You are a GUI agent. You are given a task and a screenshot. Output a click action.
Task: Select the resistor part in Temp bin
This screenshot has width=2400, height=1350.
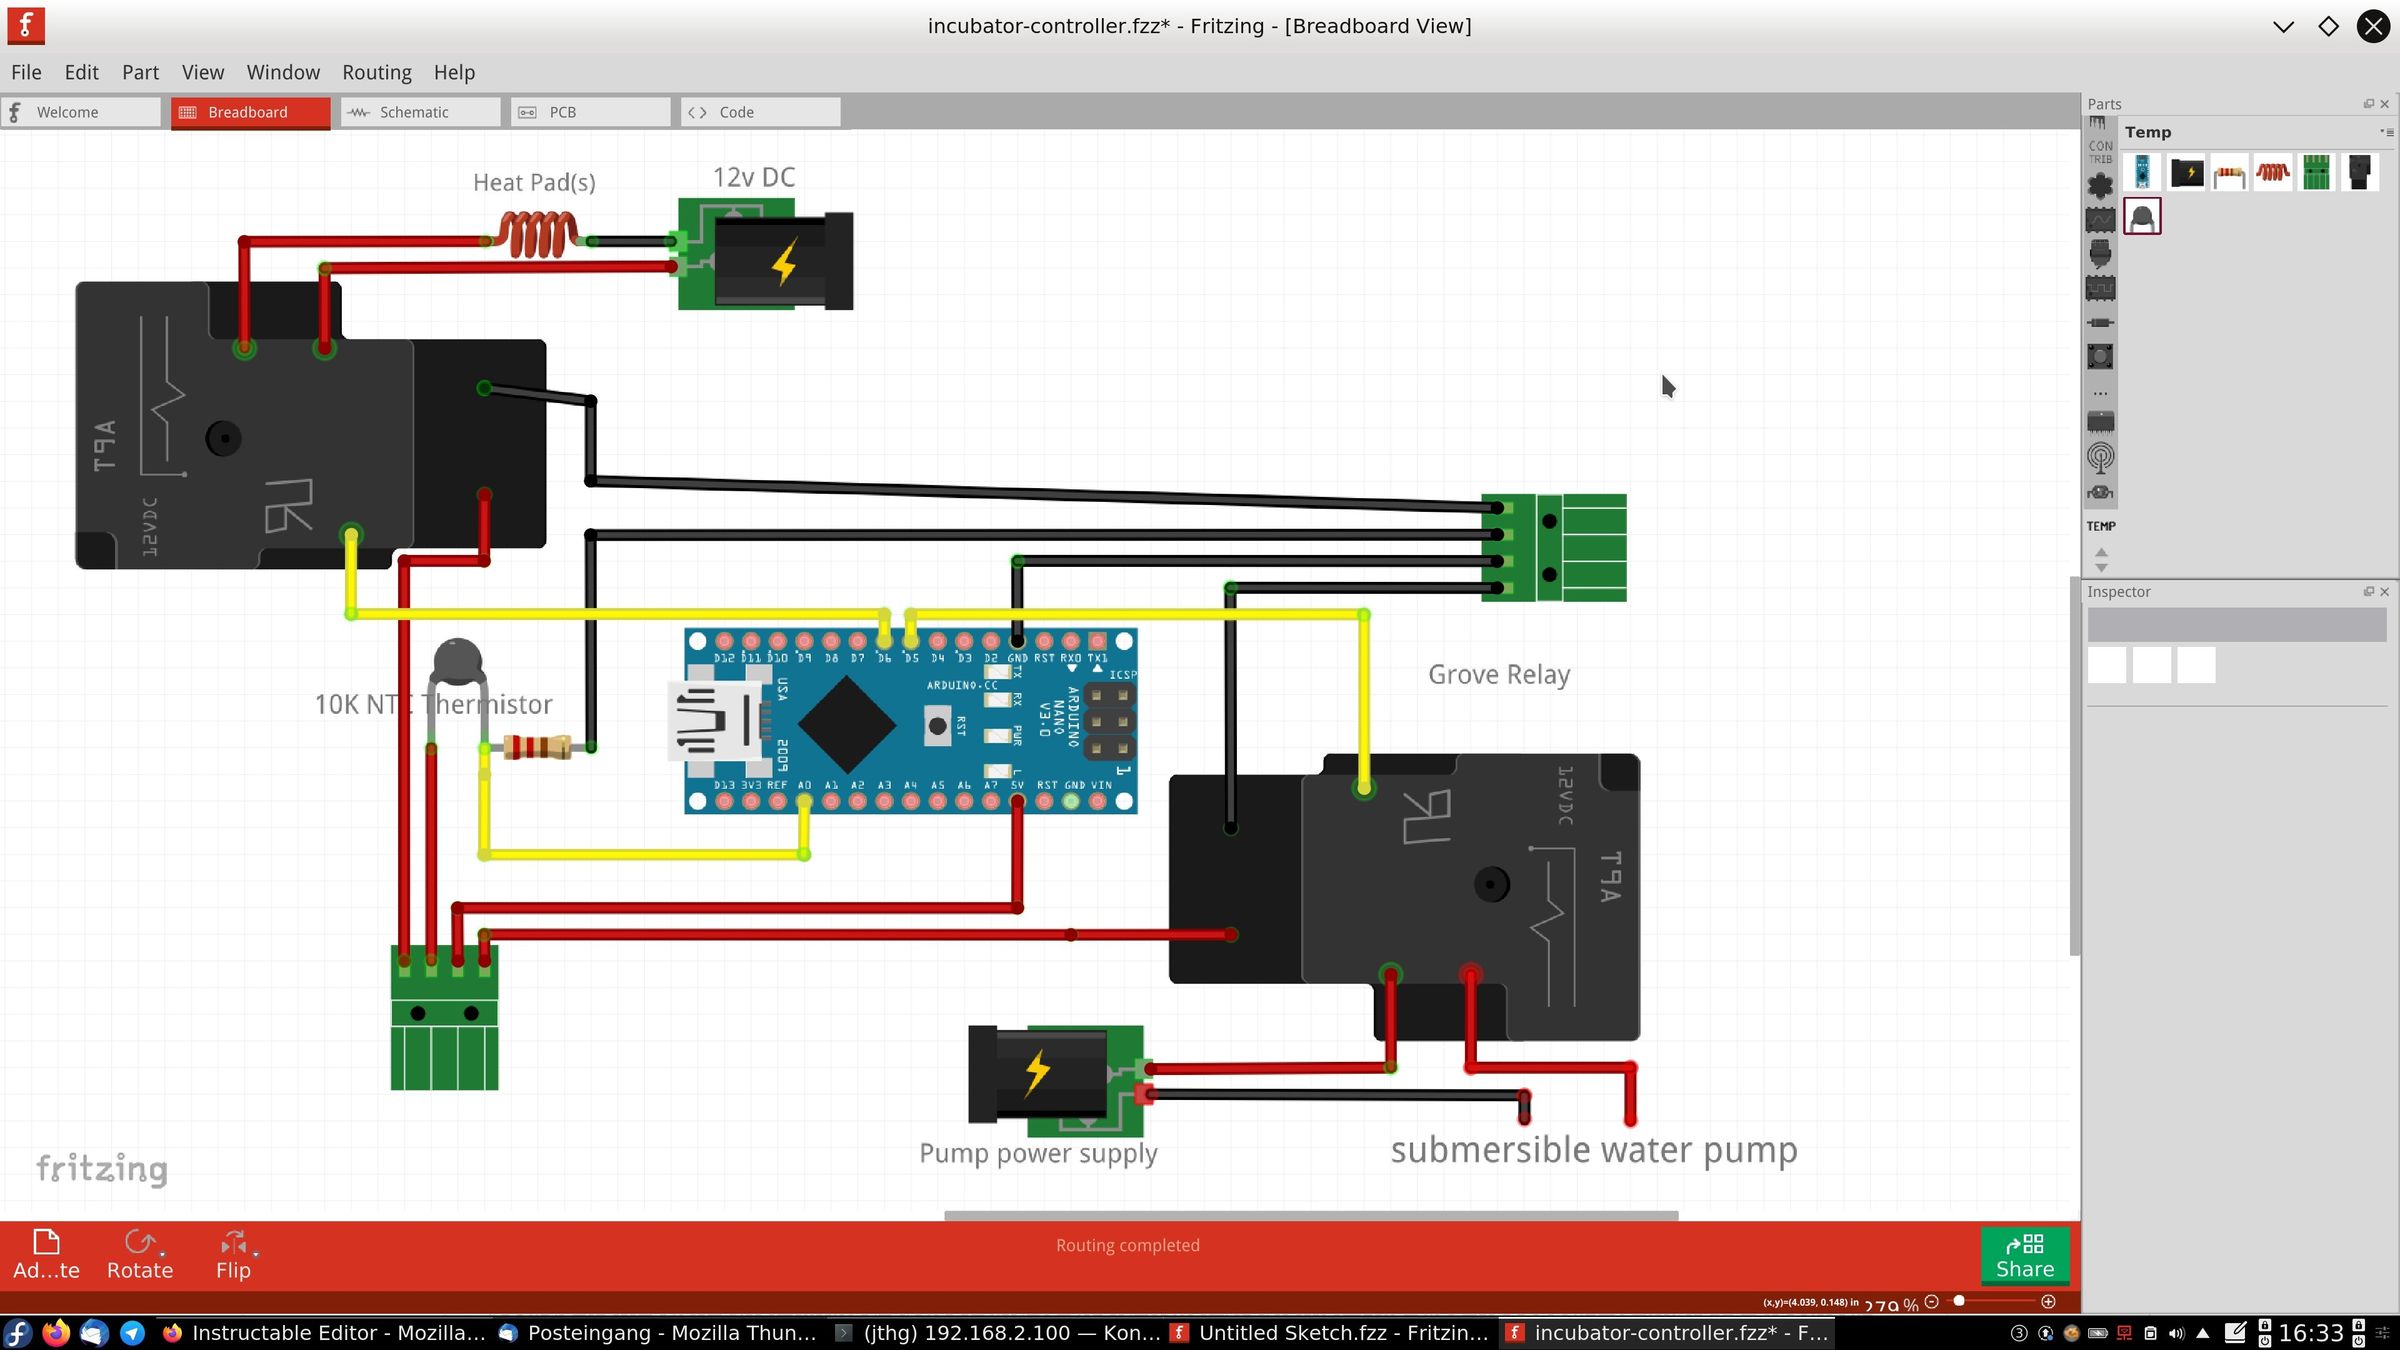(2229, 174)
